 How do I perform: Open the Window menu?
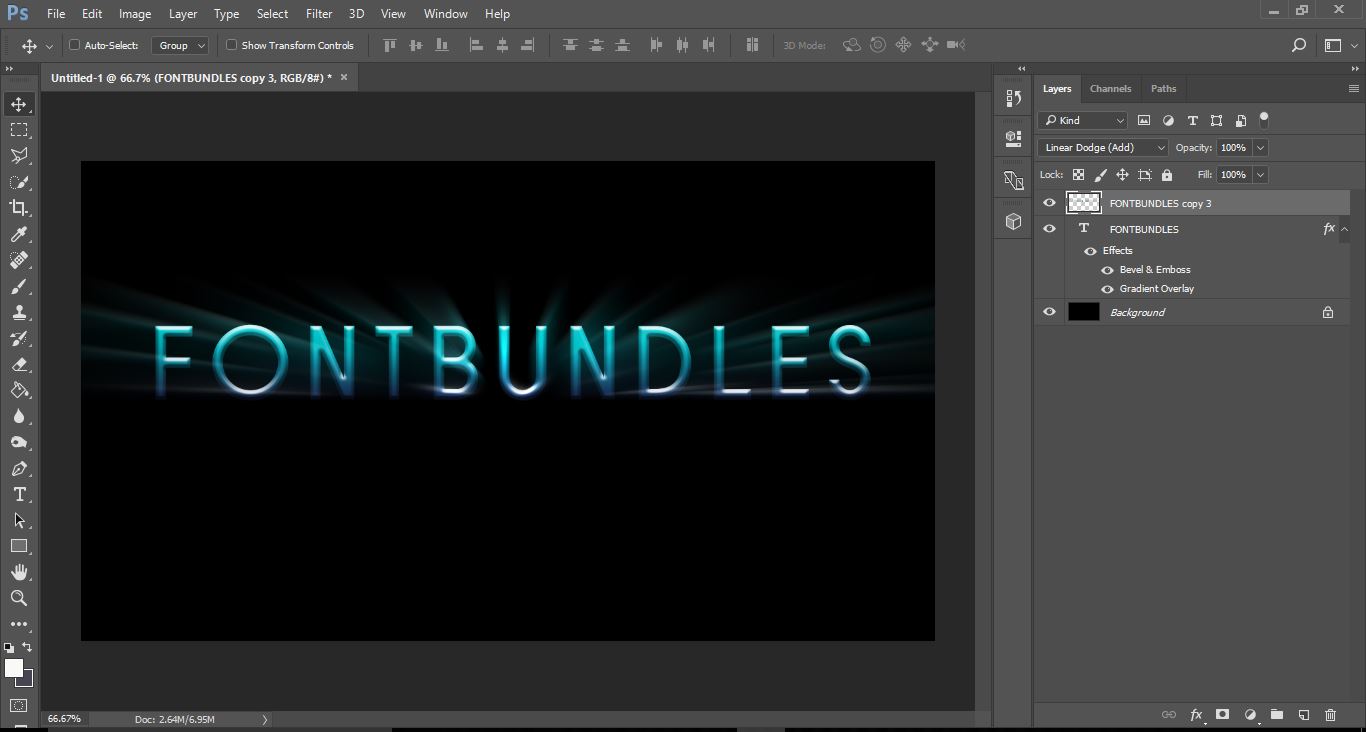(x=445, y=14)
